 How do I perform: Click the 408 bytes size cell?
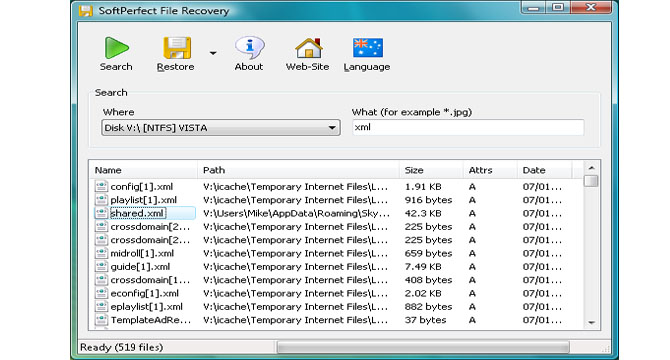[428, 280]
